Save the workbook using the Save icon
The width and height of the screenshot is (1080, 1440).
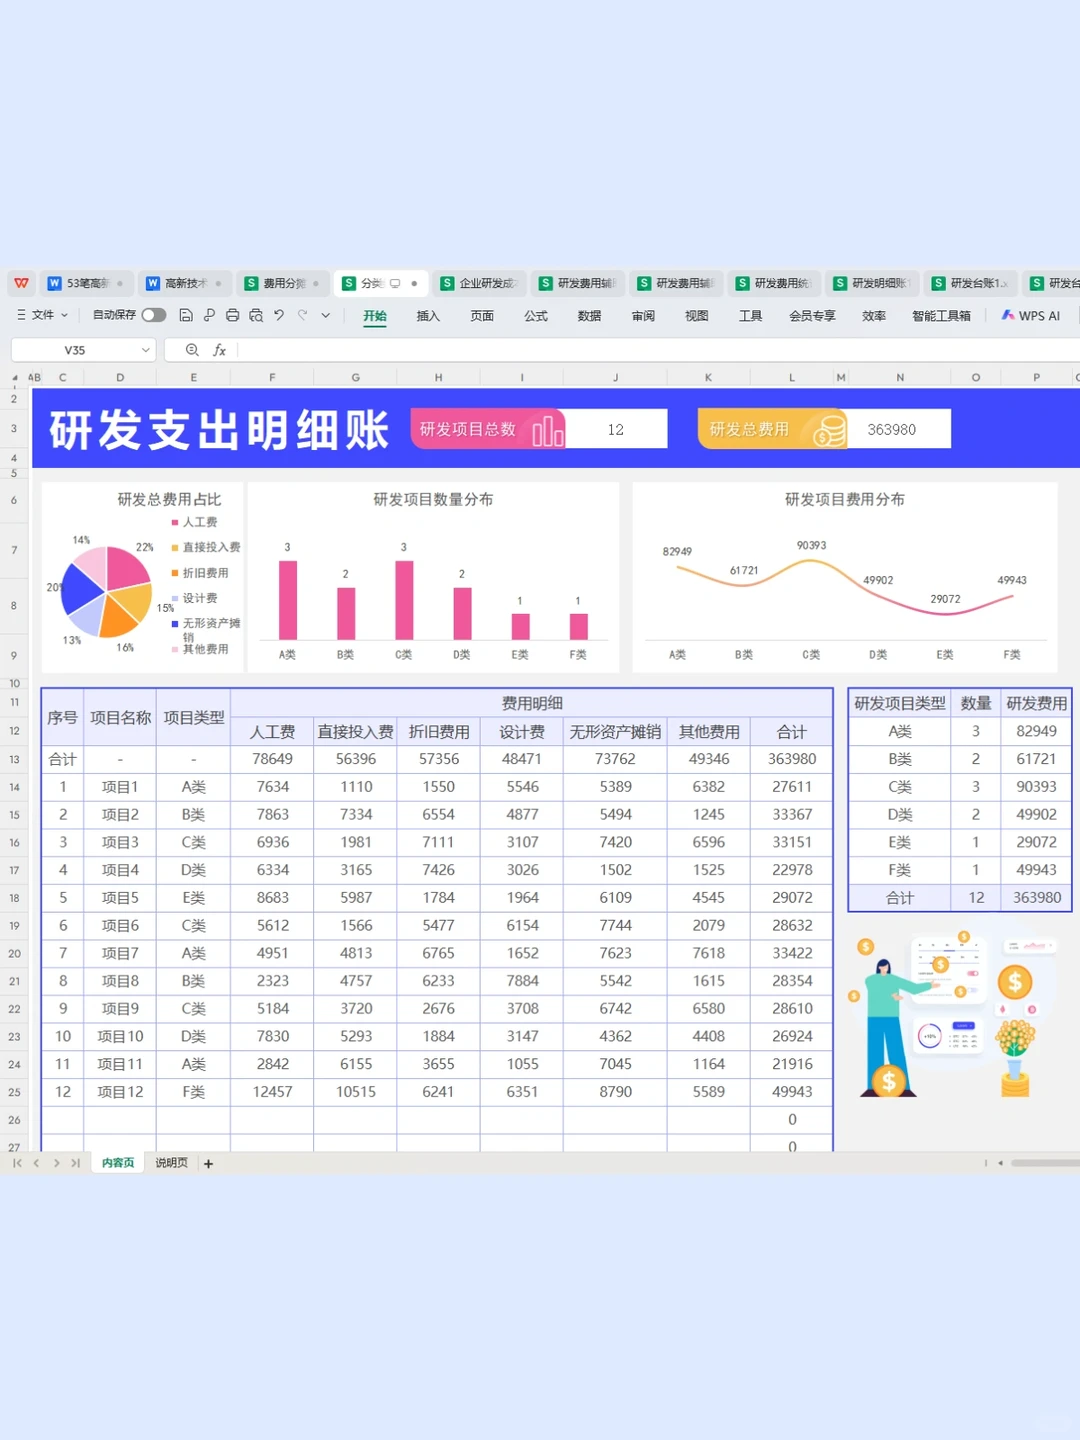click(186, 315)
